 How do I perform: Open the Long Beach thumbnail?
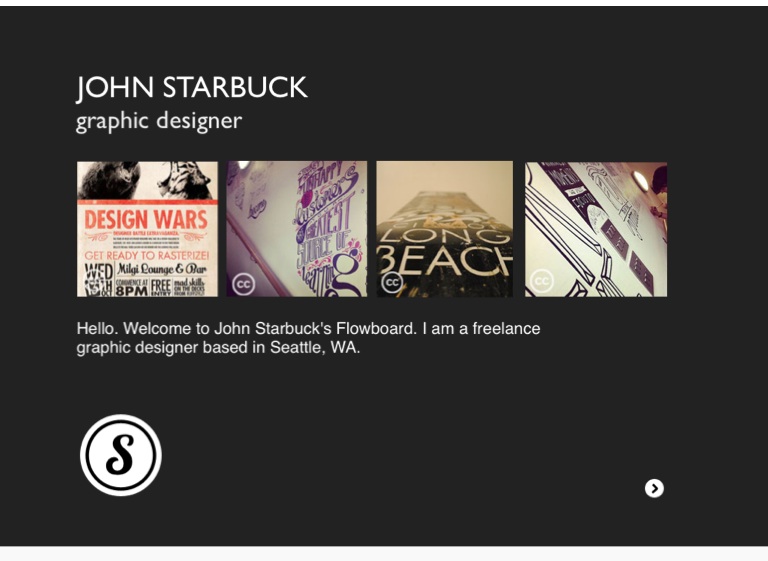point(445,229)
